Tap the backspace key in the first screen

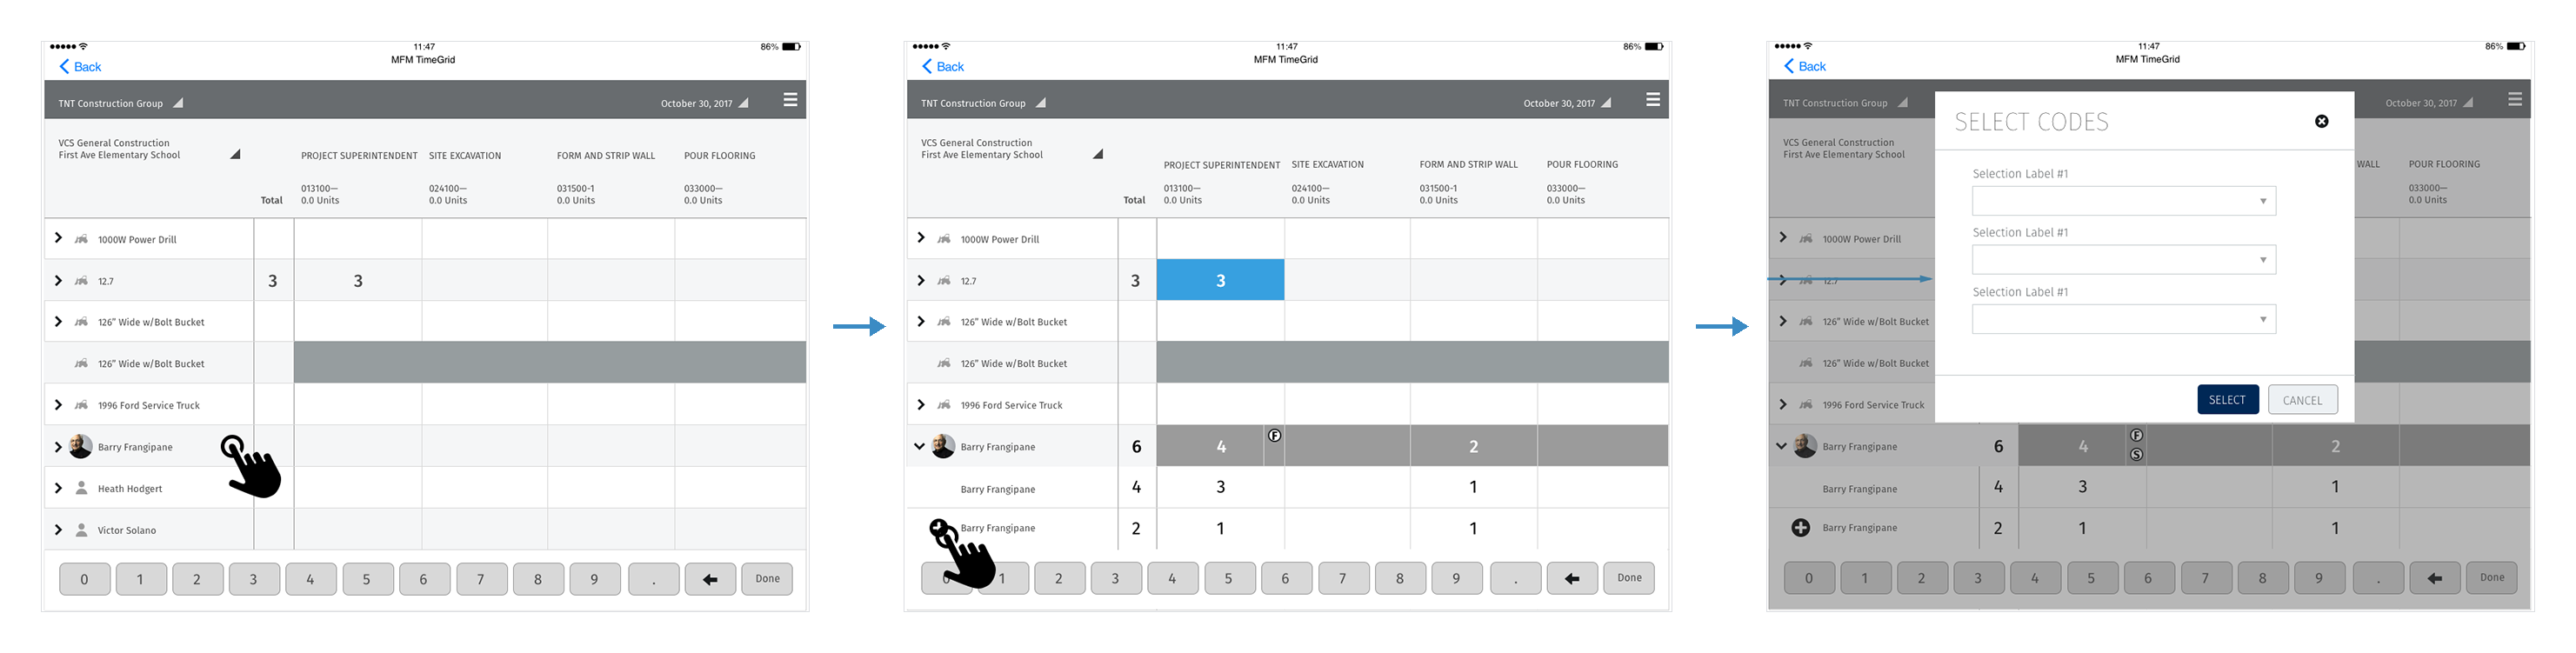click(710, 579)
